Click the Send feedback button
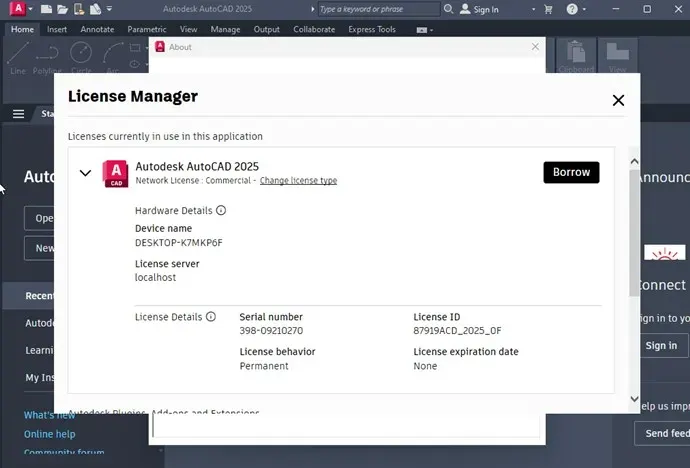The image size is (690, 468). click(662, 433)
